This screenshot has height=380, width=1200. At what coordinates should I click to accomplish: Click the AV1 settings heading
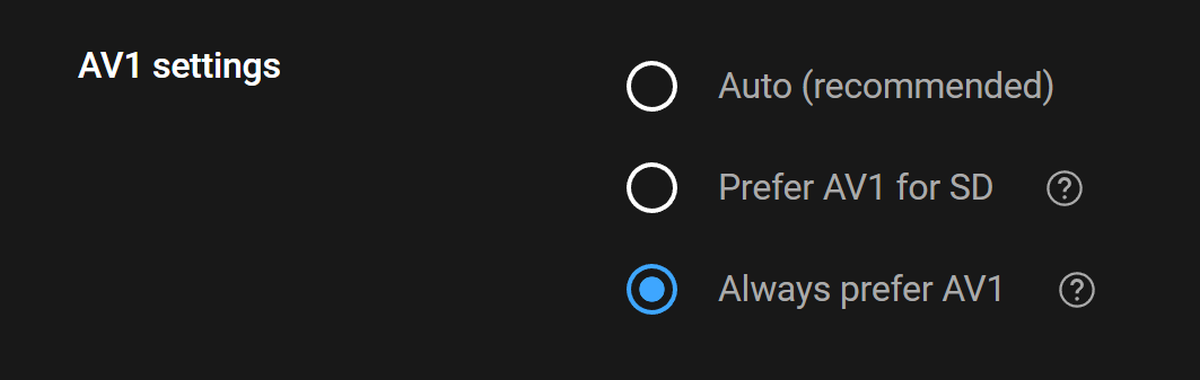179,67
